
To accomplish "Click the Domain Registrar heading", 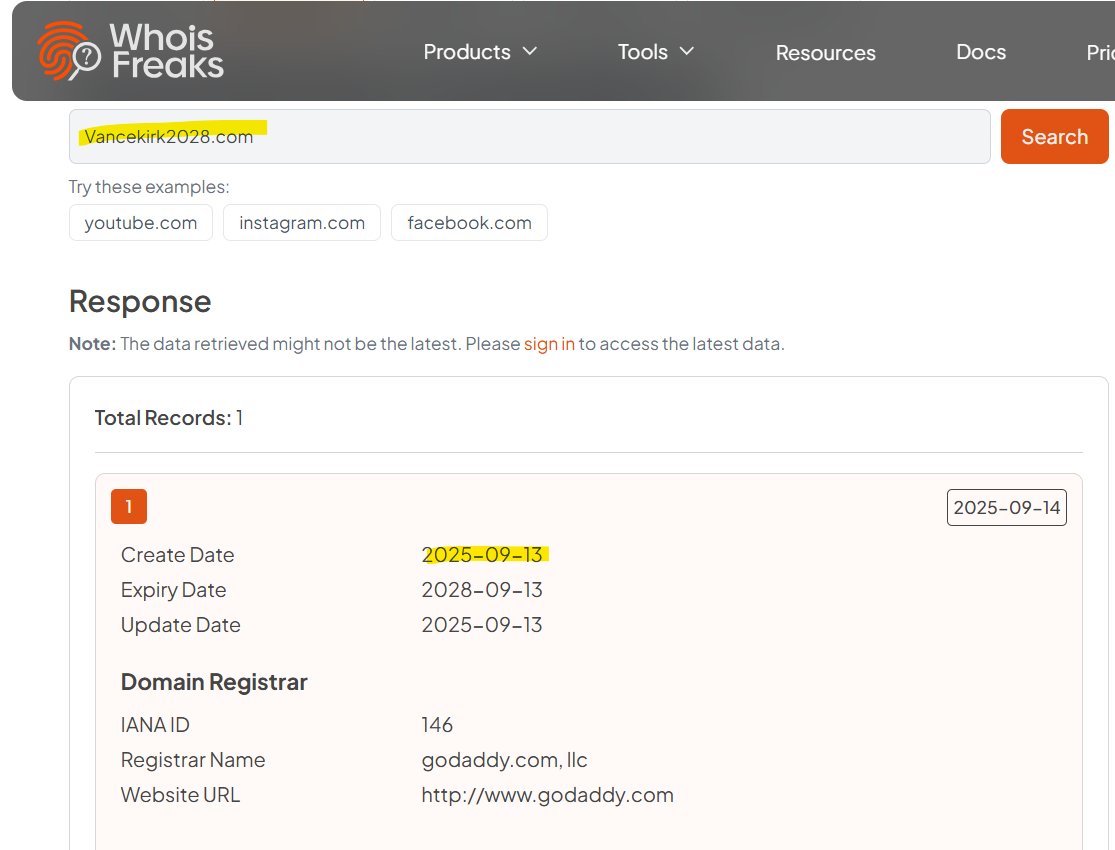I will point(214,682).
